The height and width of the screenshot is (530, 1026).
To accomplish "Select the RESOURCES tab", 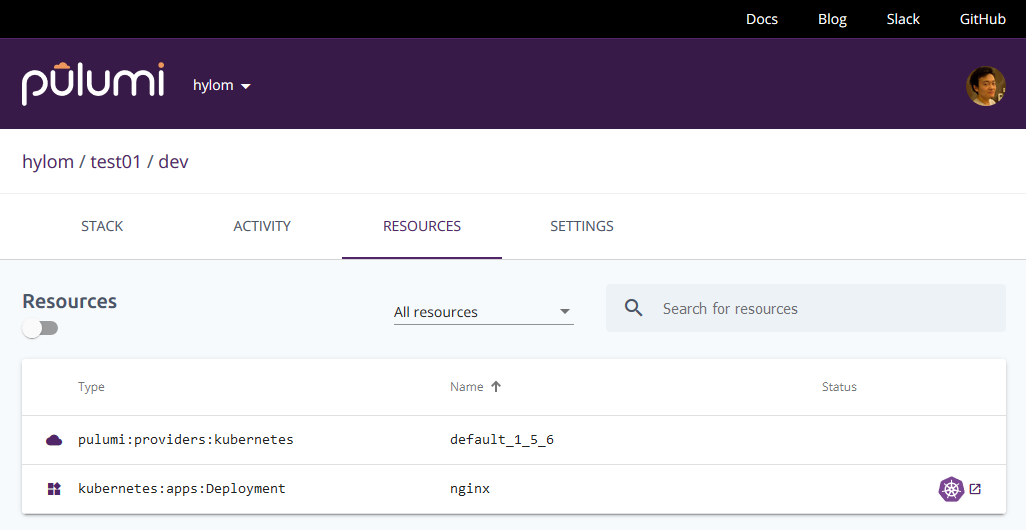I will pyautogui.click(x=422, y=226).
